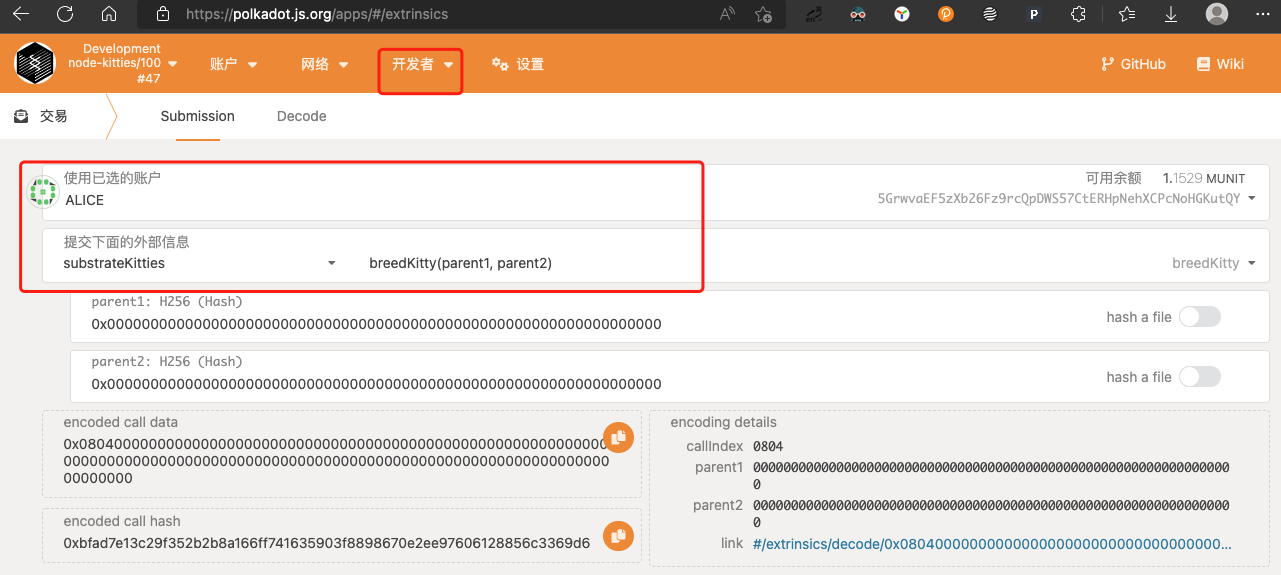Viewport: 1281px width, 575px height.
Task: Copy the encoded call hash
Action: (618, 536)
